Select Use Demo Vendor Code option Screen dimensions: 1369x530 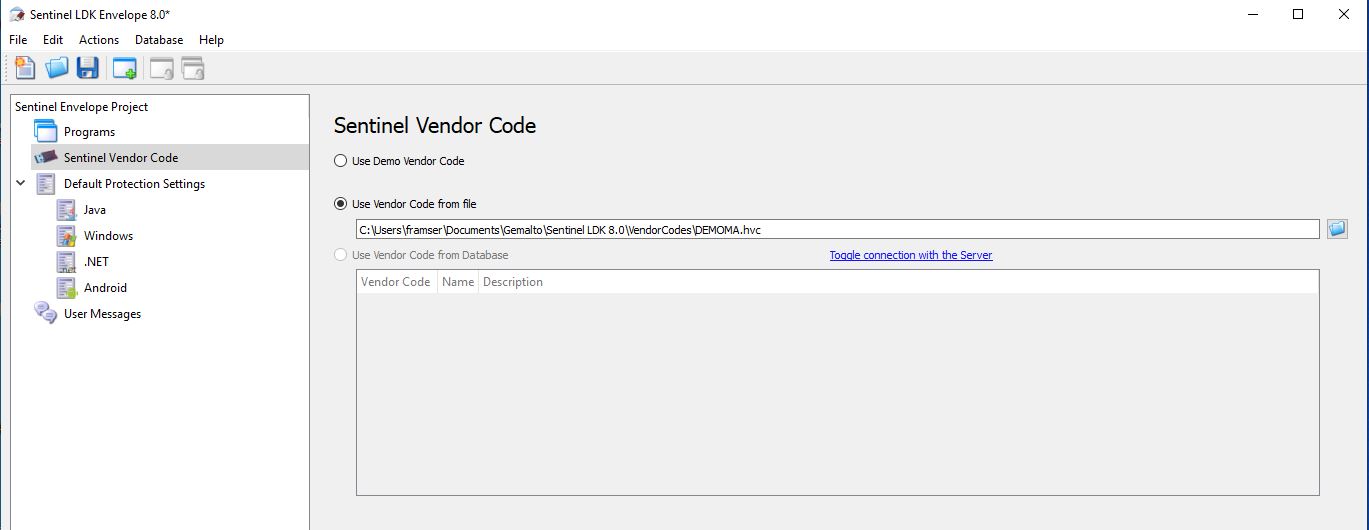pyautogui.click(x=399, y=161)
